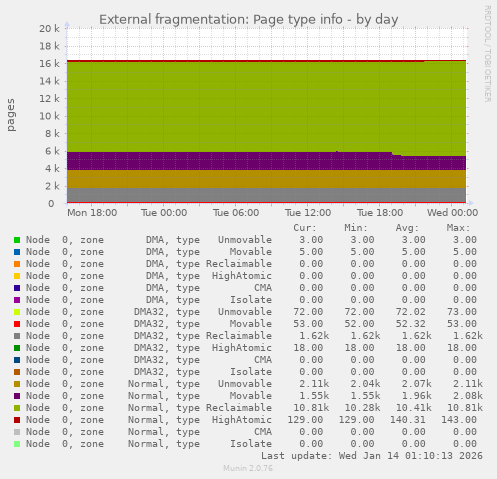Click the 'DMA32, type Isolate' legend label
This screenshot has height=479, width=497.
tap(203, 372)
